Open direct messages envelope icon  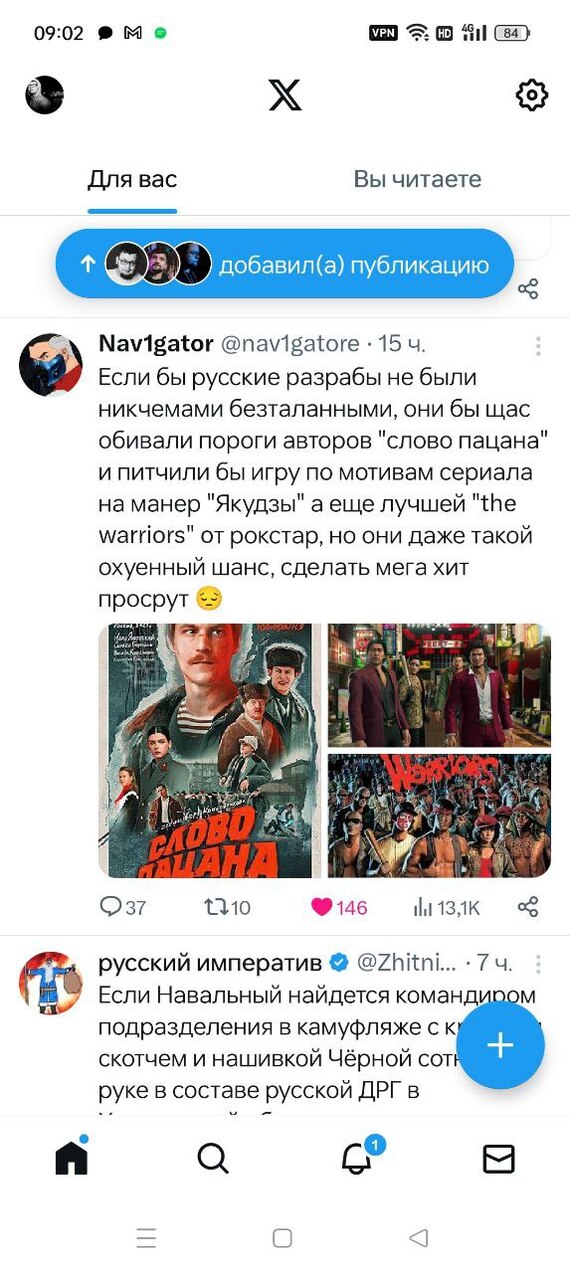click(498, 1158)
